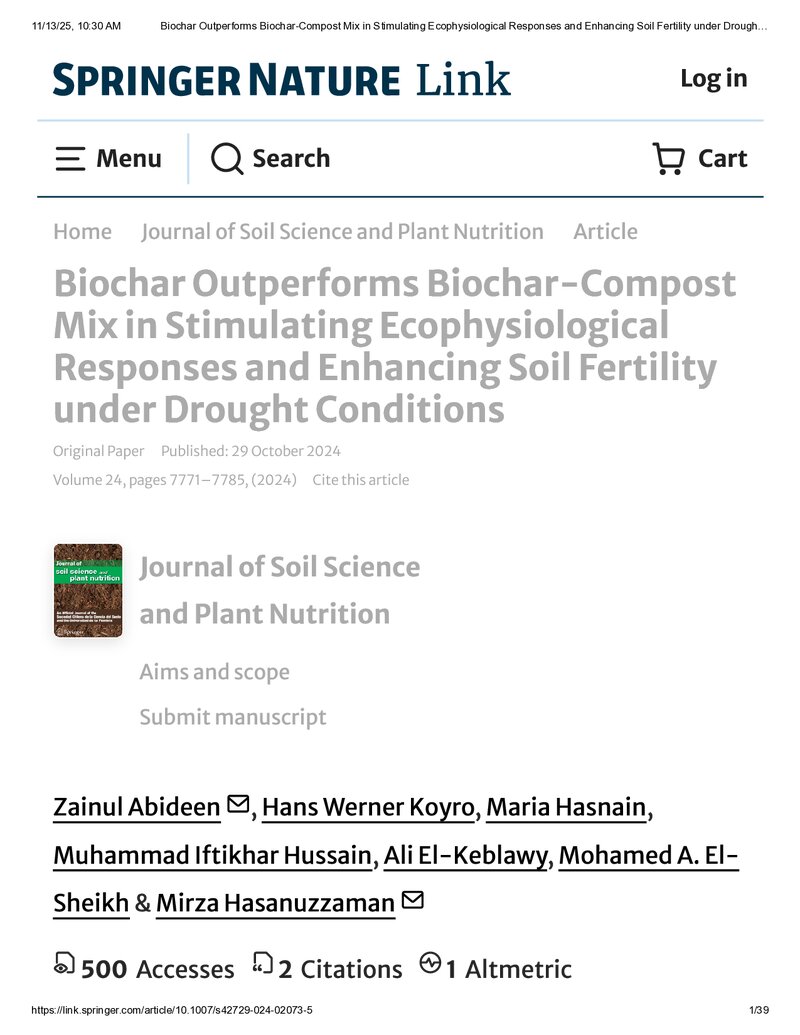Select author Muhammad Iftikhar Hussain
The height and width of the screenshot is (1035, 800).
213,855
